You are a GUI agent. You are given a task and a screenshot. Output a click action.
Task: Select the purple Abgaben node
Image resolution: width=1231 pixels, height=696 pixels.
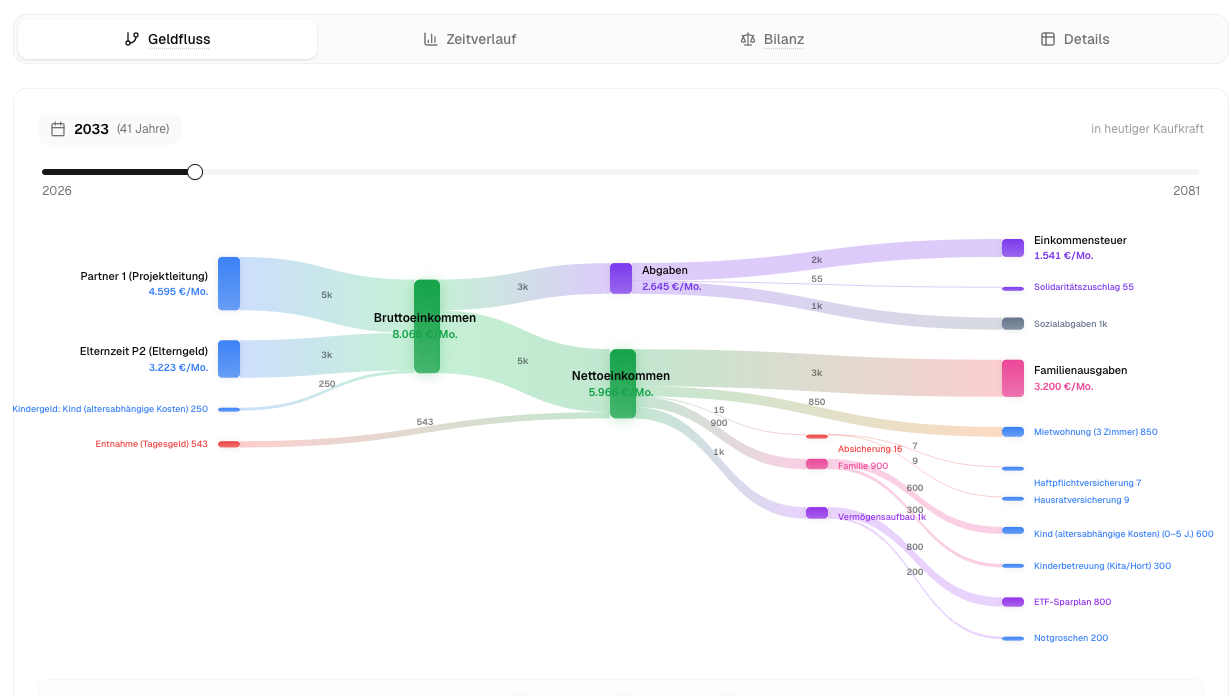(x=621, y=278)
